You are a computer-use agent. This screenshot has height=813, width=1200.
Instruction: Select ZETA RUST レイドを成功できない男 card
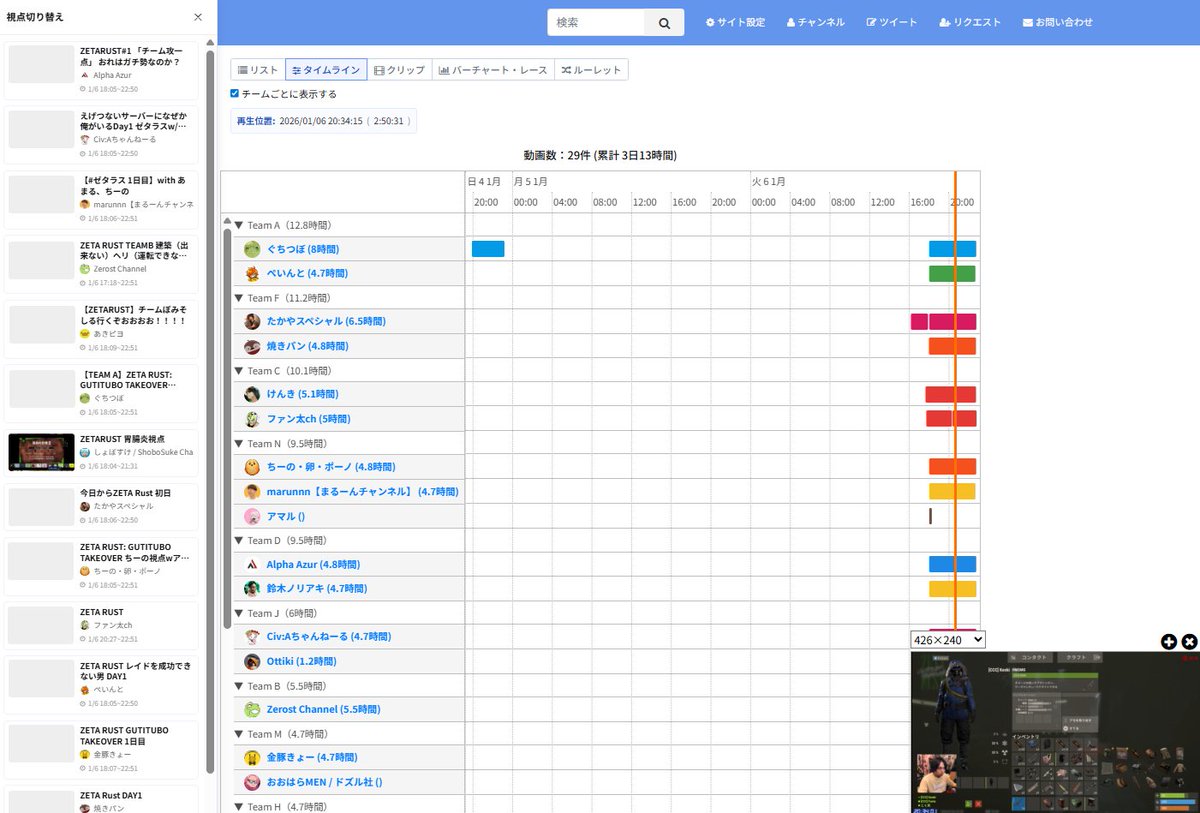click(x=103, y=683)
